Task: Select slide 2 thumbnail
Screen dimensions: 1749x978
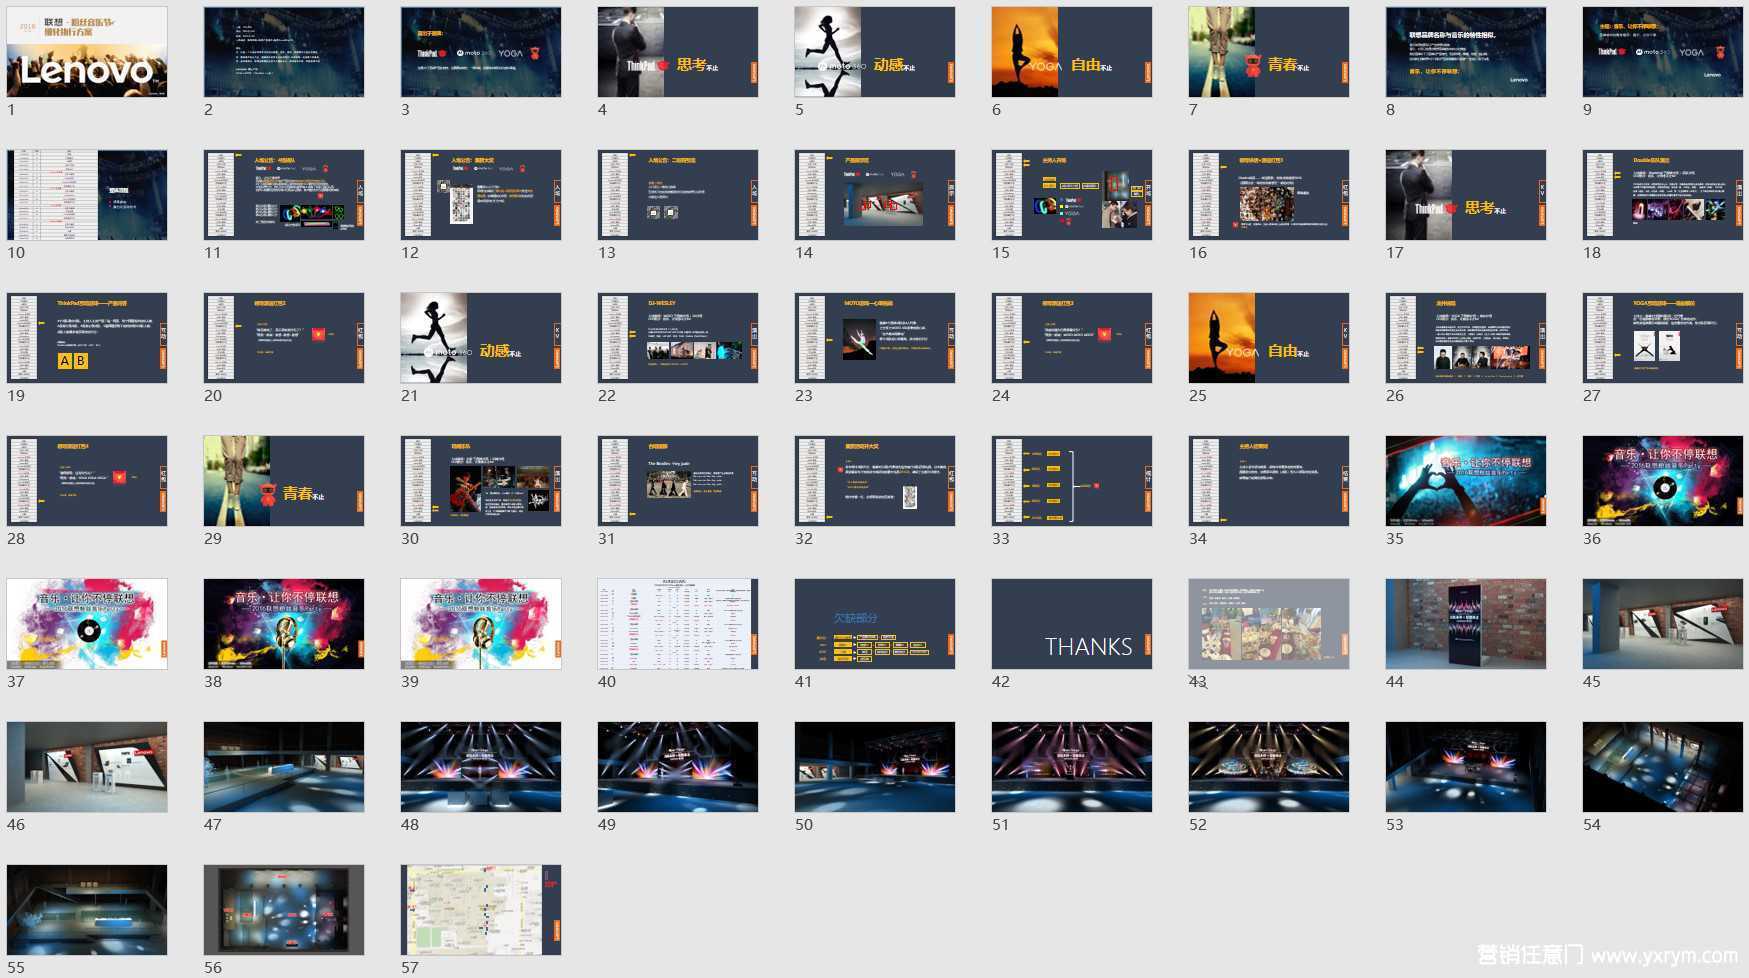Action: pos(284,52)
